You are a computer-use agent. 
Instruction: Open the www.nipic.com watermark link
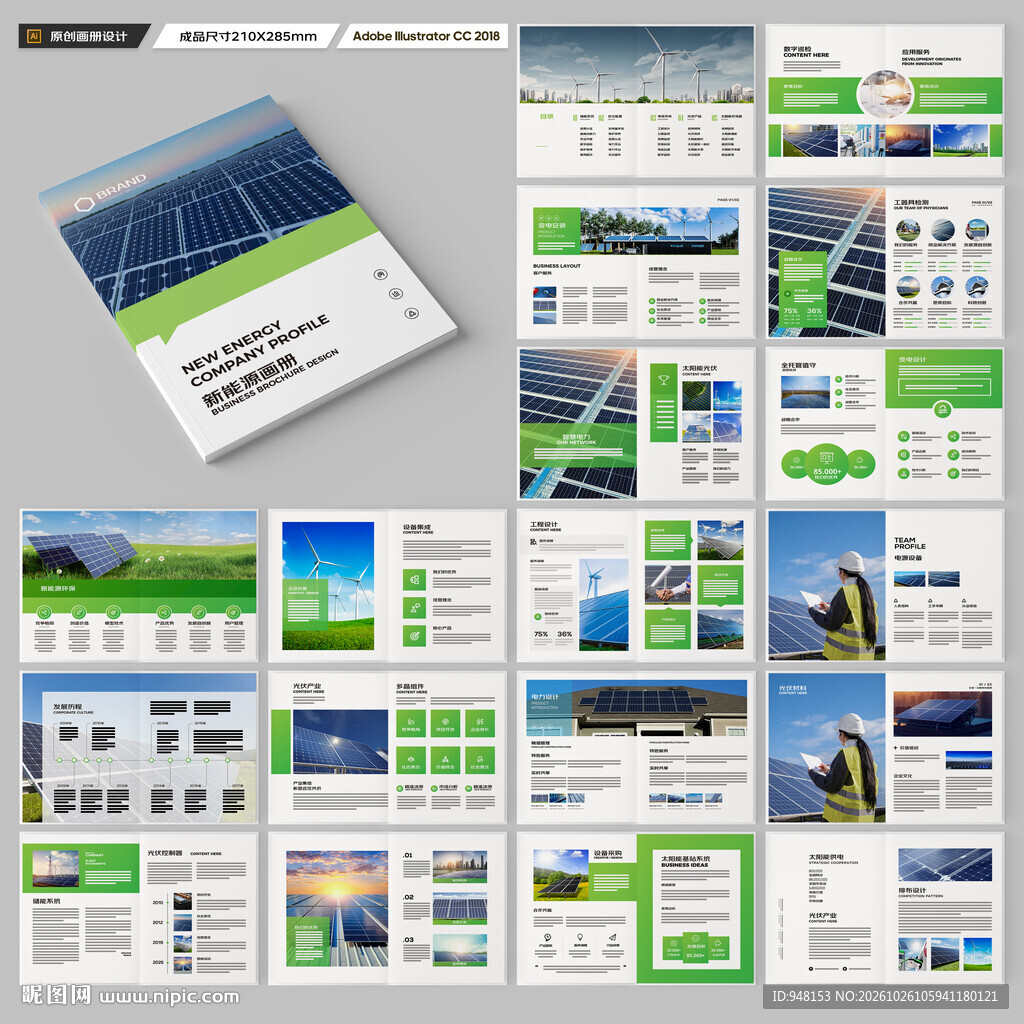pos(169,997)
